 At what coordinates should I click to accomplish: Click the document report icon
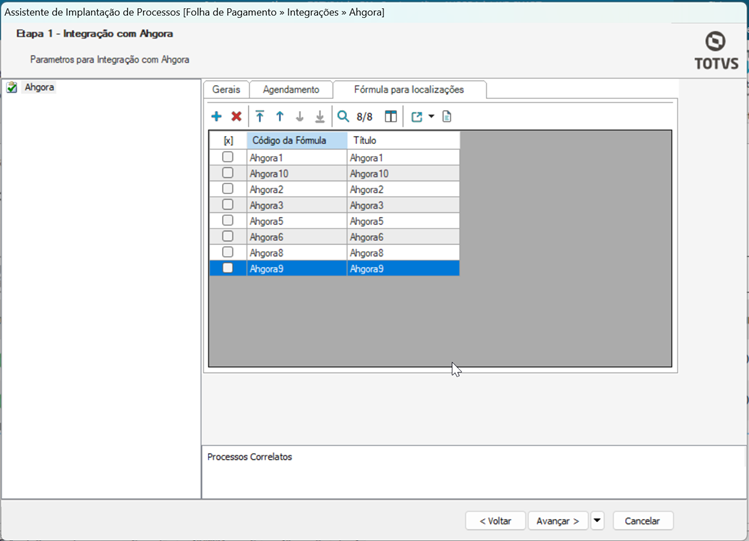click(x=447, y=117)
